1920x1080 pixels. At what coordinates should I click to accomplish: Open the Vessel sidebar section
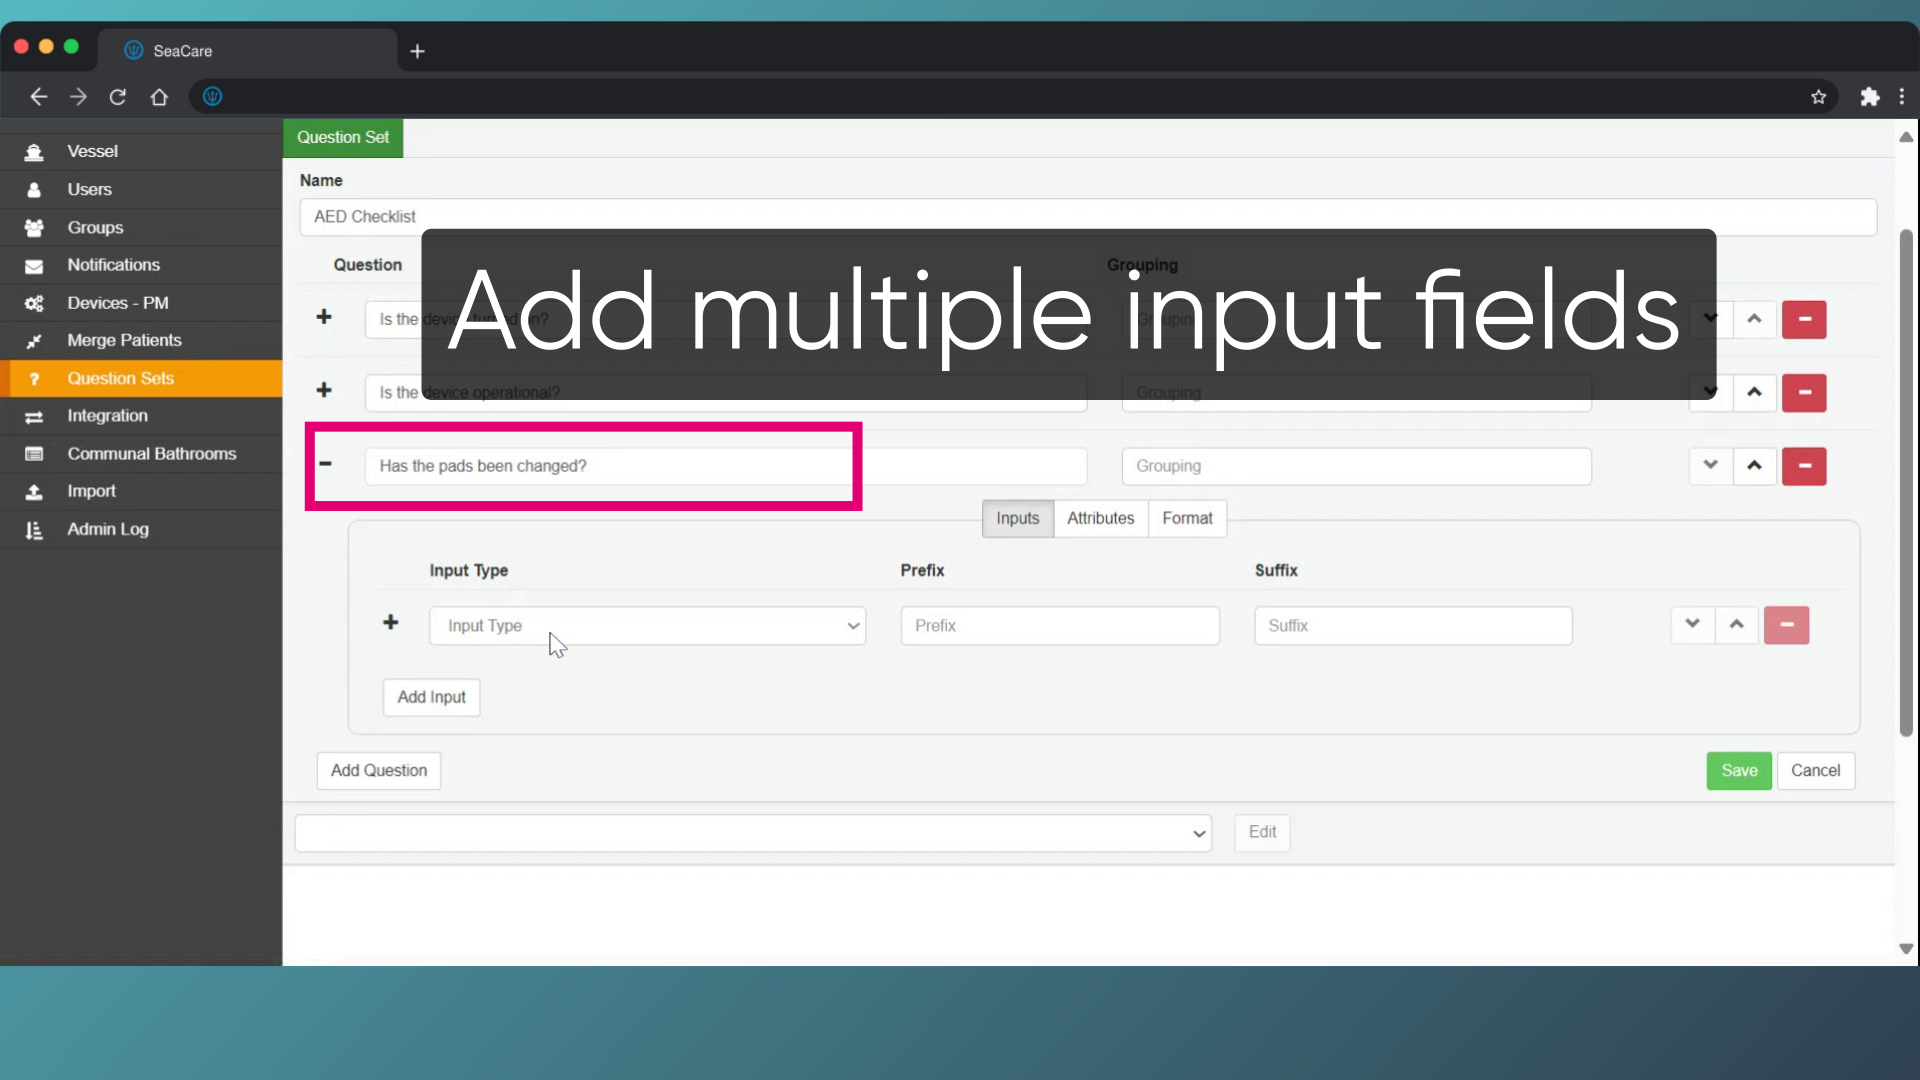(x=141, y=151)
